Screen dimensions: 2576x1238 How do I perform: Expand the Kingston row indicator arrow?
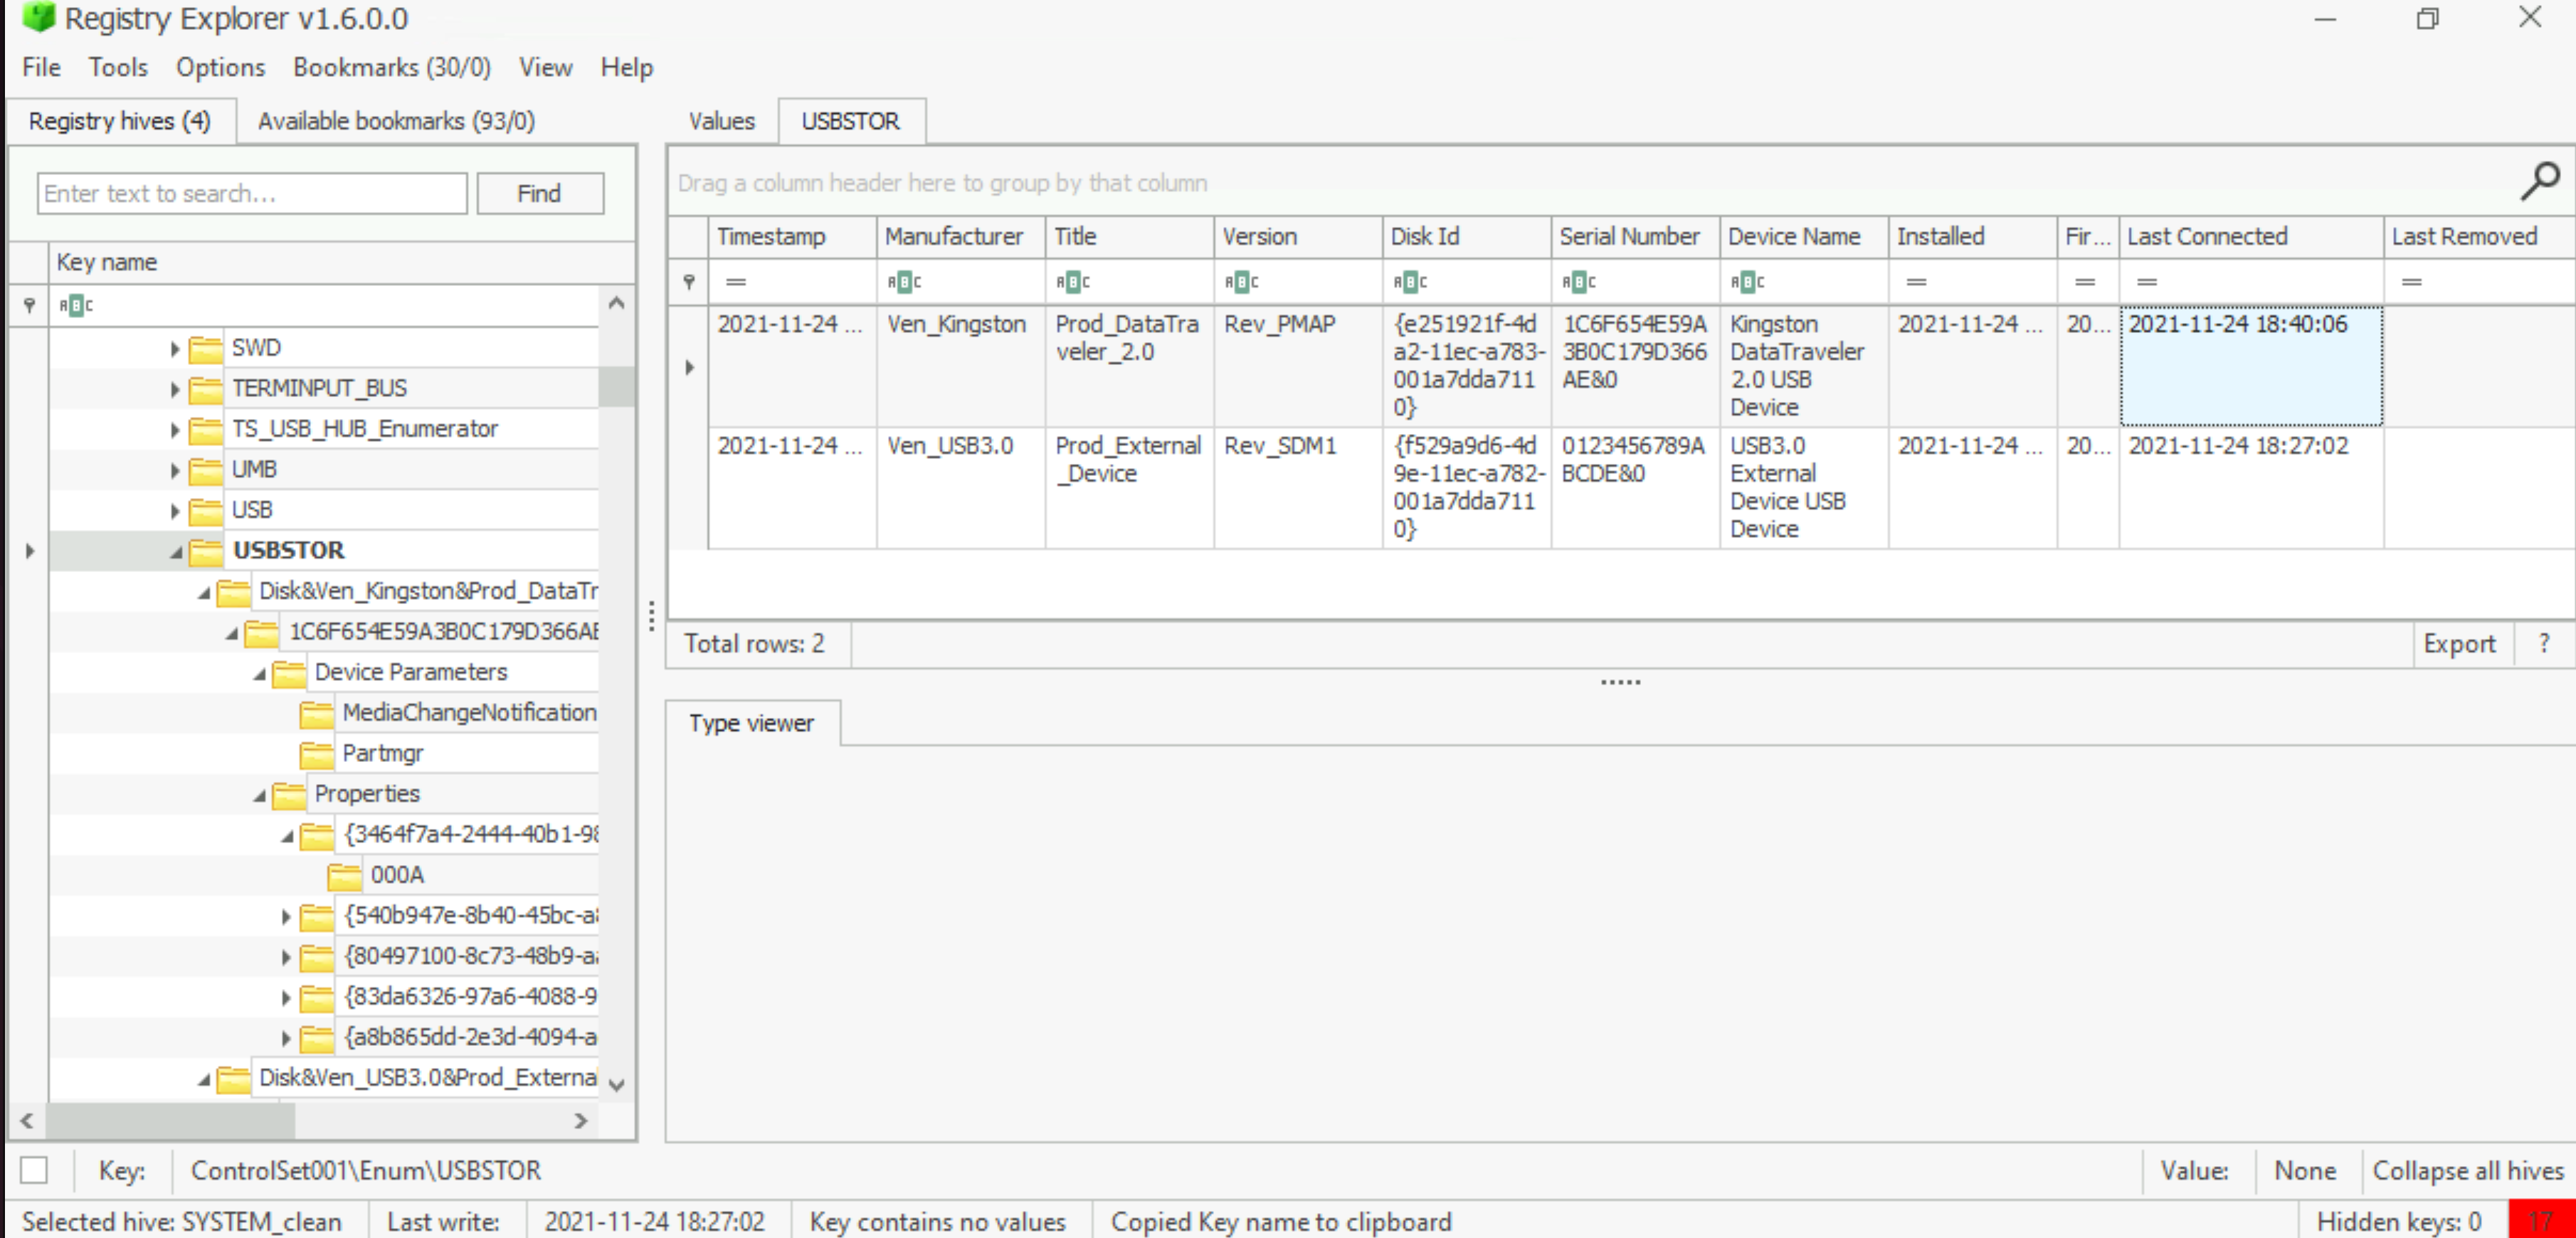click(689, 367)
